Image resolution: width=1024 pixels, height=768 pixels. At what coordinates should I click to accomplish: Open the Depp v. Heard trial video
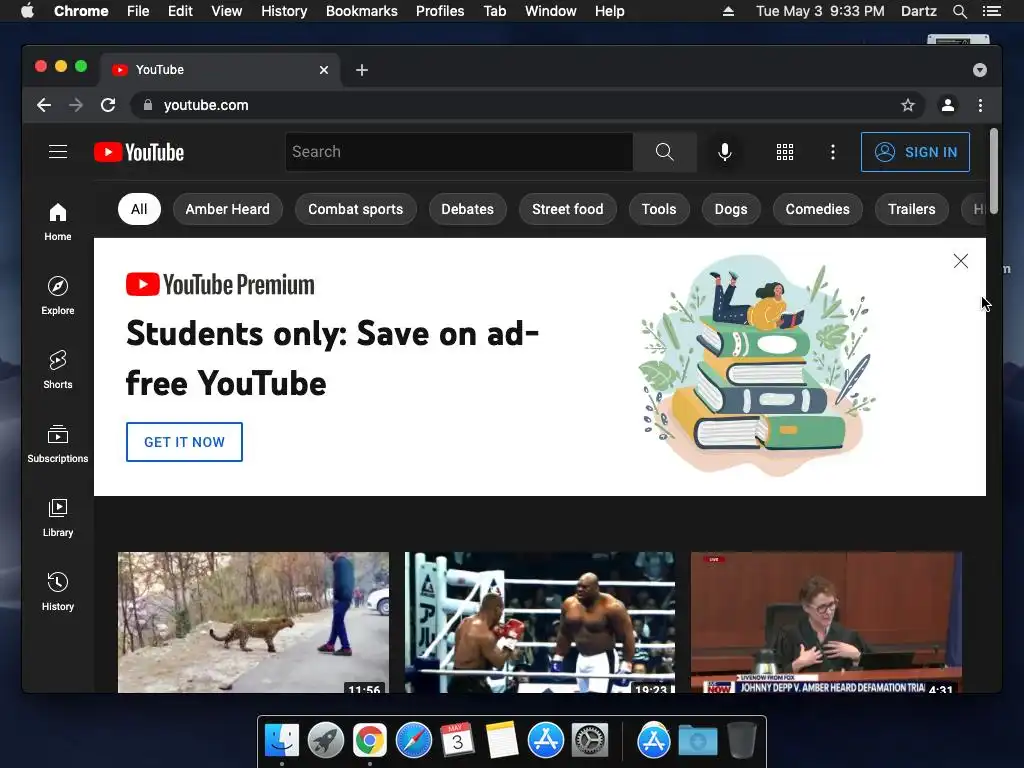[x=826, y=622]
